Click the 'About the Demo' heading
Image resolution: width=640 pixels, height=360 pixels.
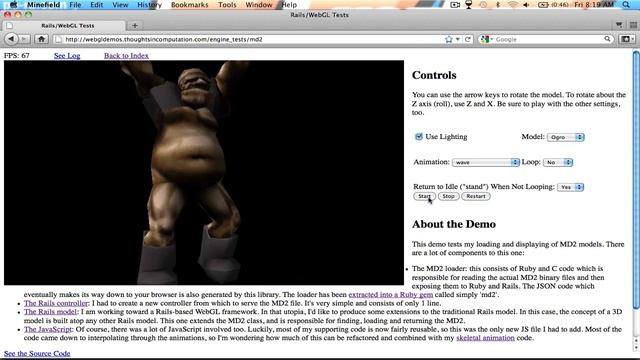click(x=454, y=224)
